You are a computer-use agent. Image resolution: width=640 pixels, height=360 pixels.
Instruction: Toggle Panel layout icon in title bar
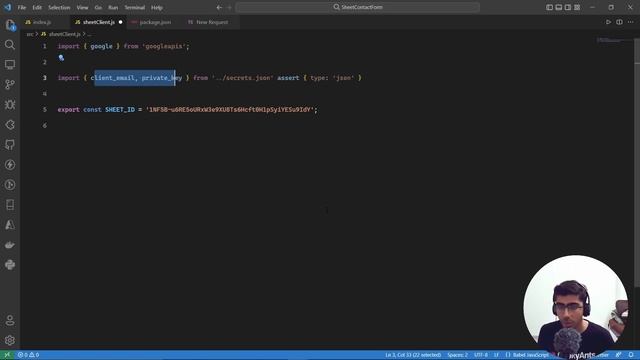tap(559, 7)
